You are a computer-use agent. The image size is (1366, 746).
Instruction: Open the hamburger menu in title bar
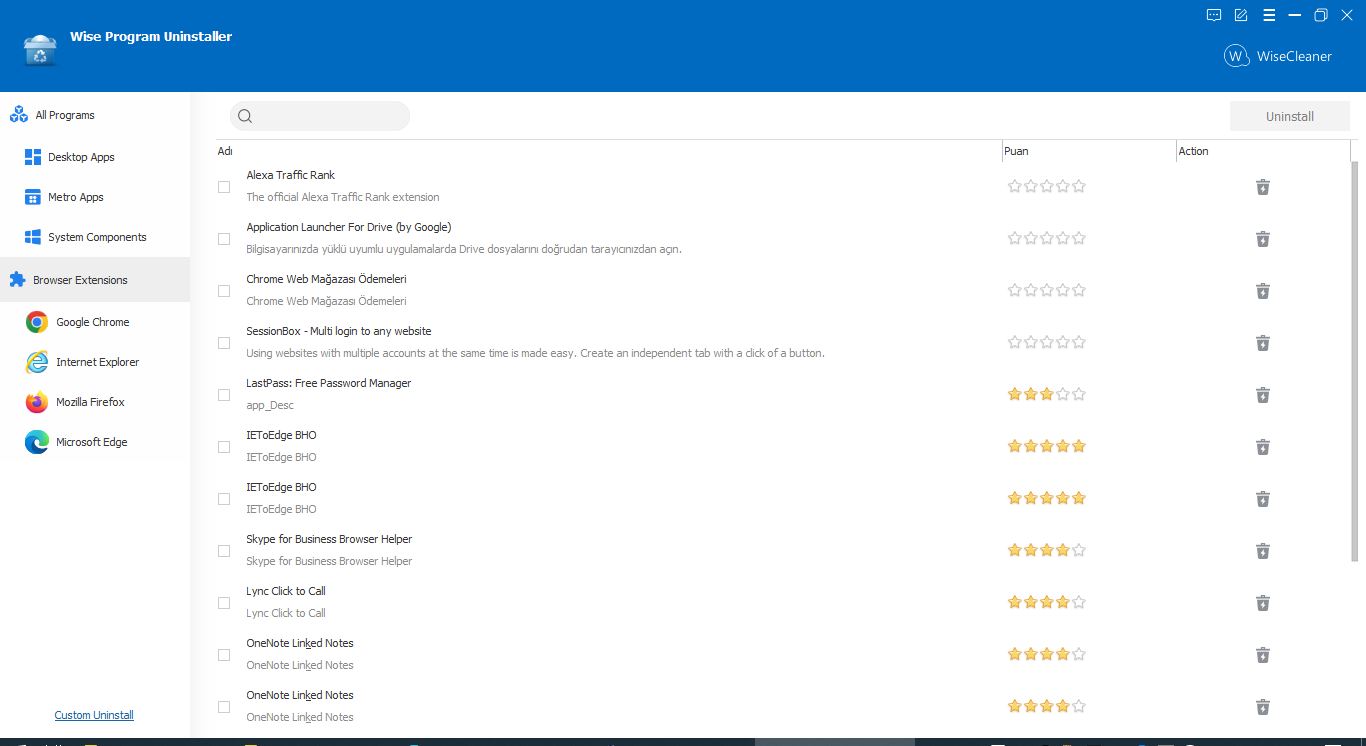1268,15
